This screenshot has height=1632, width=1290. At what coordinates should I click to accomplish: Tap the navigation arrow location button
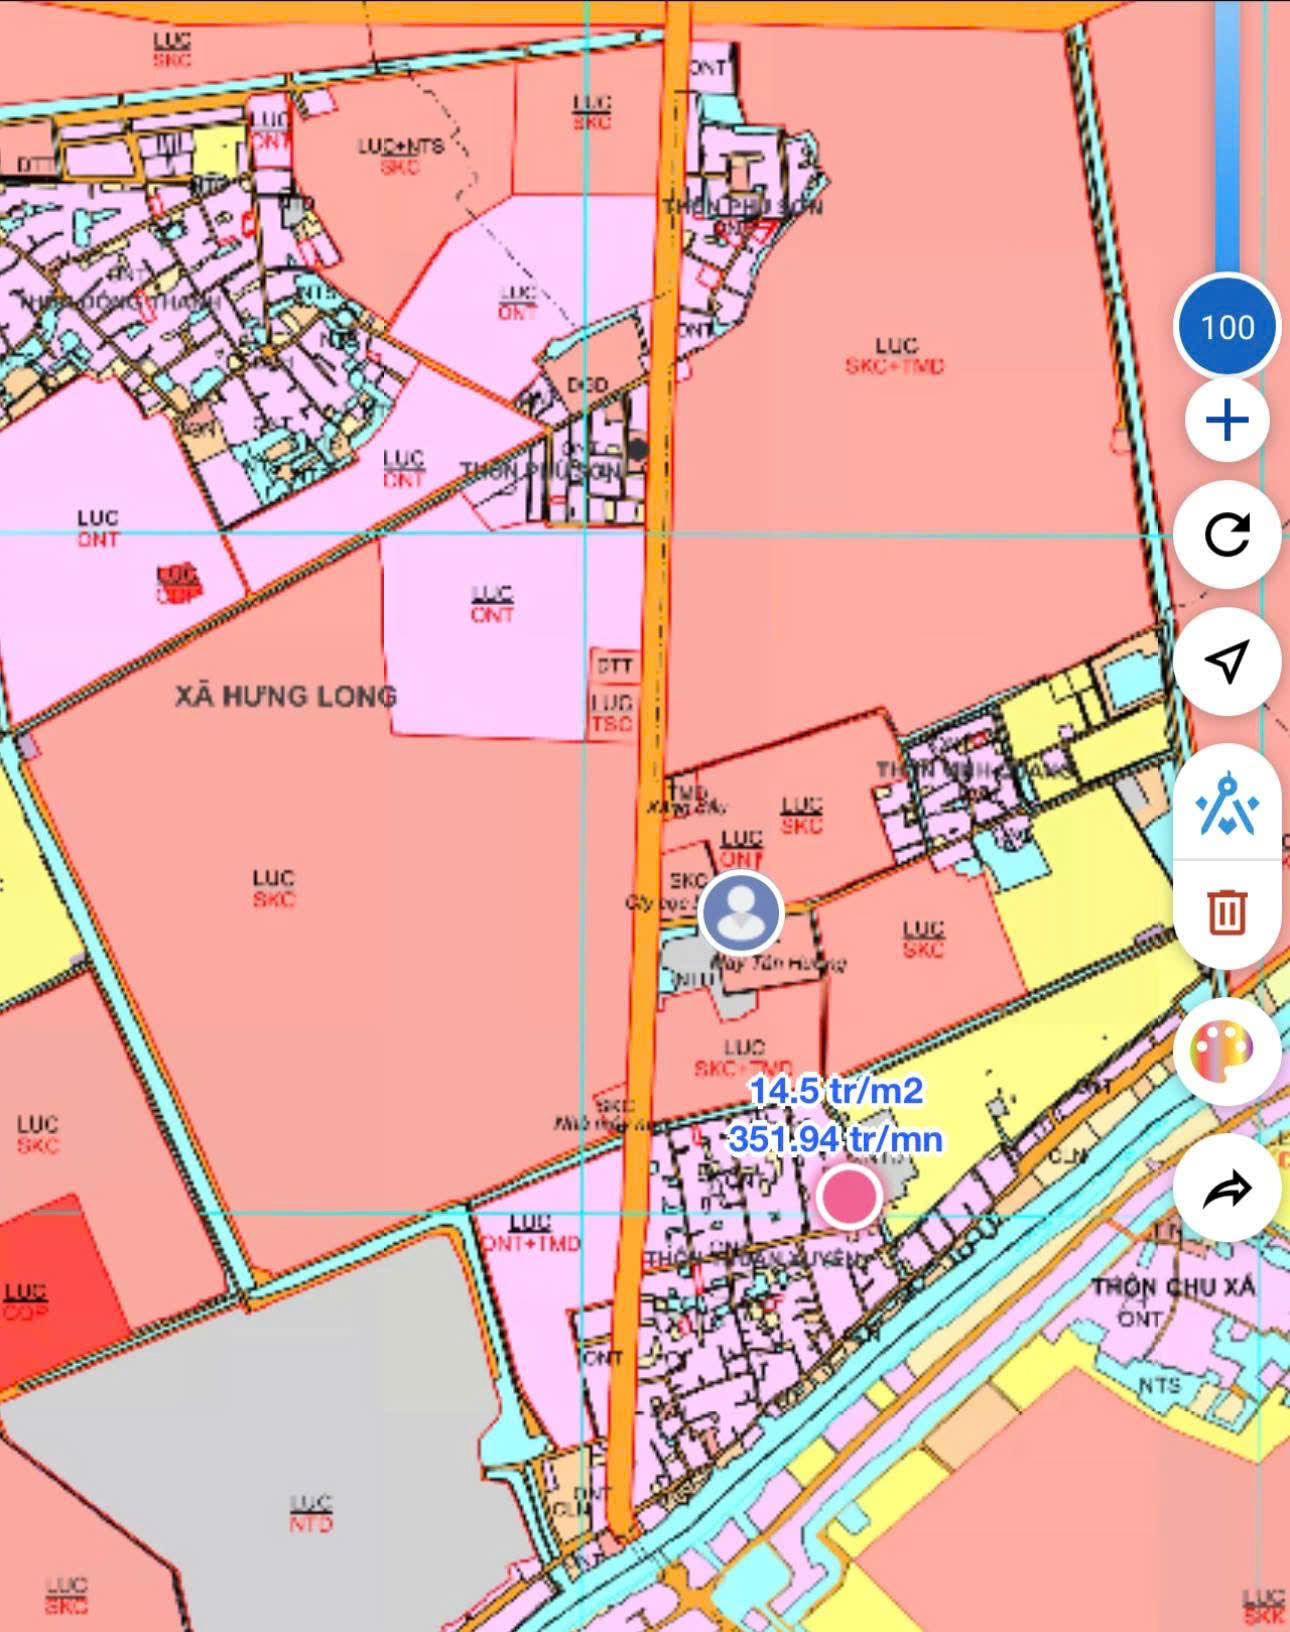[1227, 660]
